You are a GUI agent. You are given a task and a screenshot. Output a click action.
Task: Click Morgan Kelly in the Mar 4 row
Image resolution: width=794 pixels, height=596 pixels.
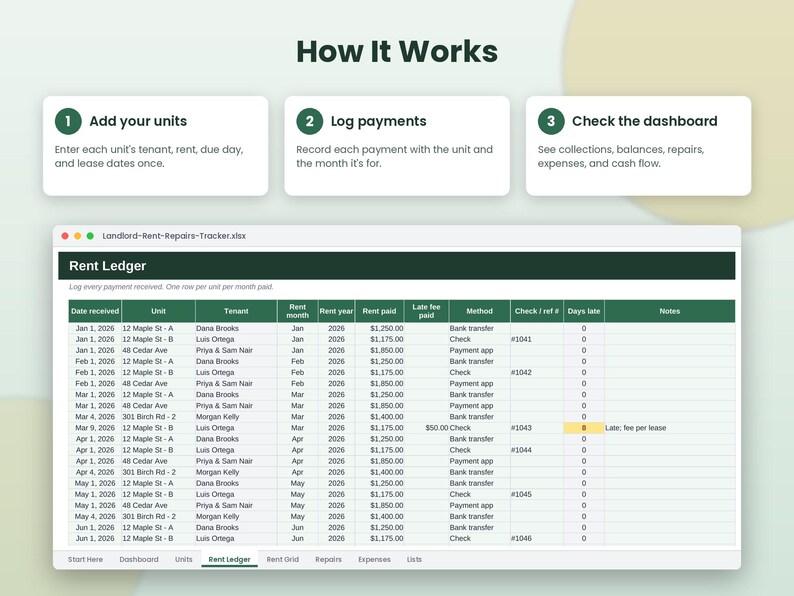click(x=236, y=417)
